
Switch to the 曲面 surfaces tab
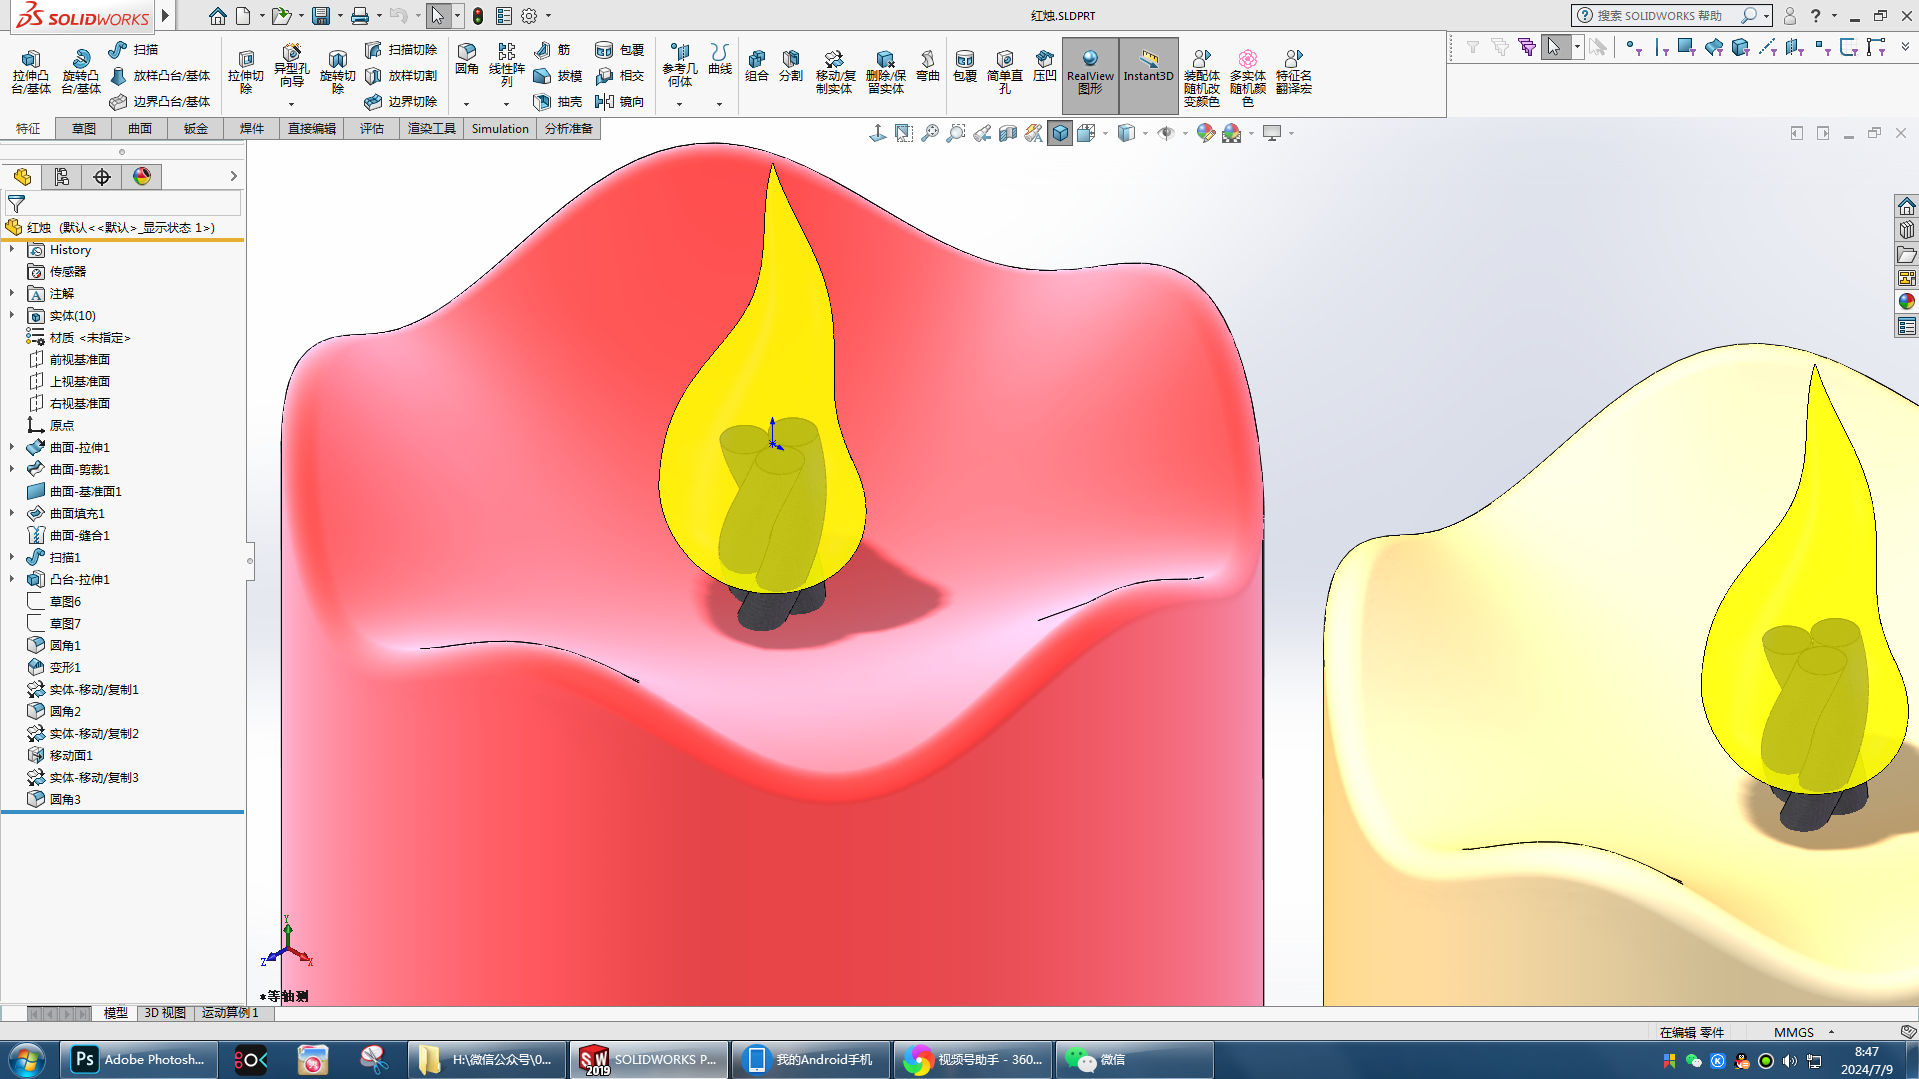(x=140, y=129)
